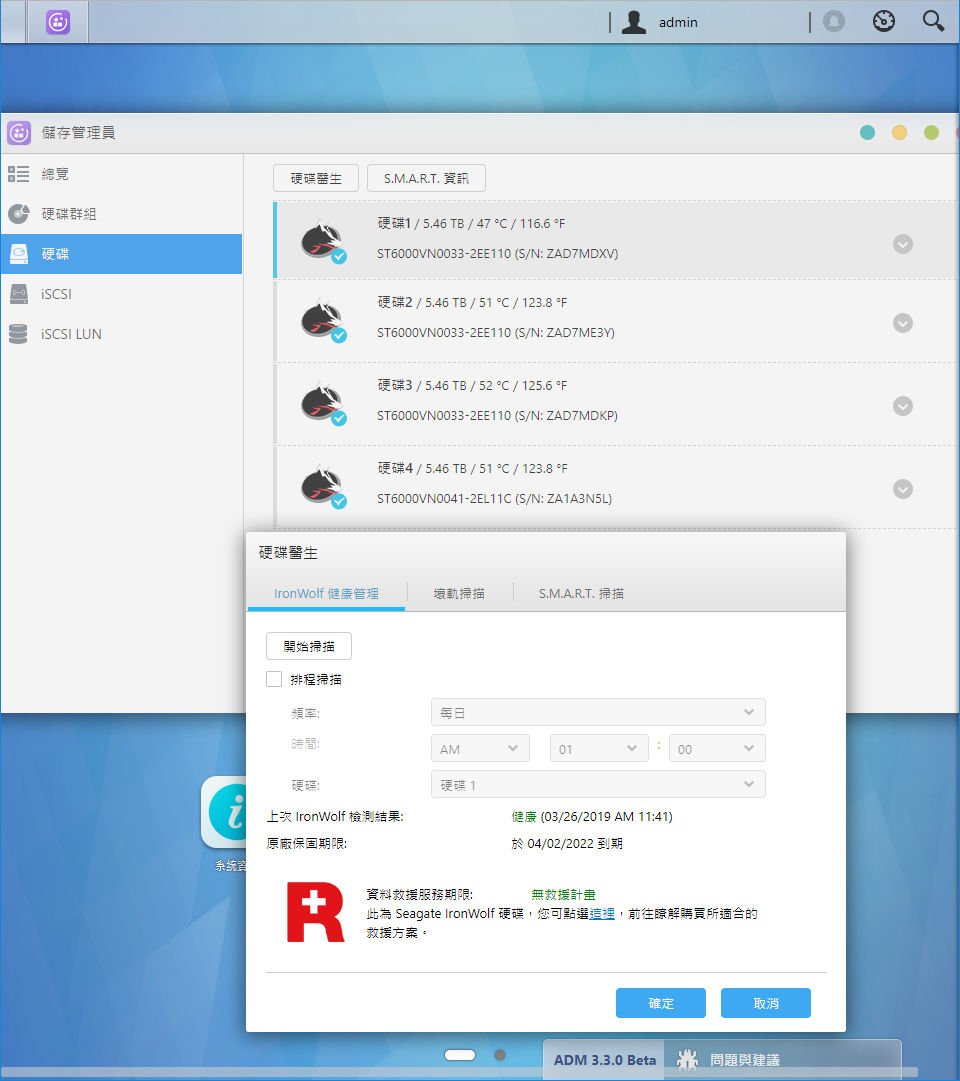This screenshot has height=1081, width=960.
Task: Click the admin username text
Action: (678, 23)
